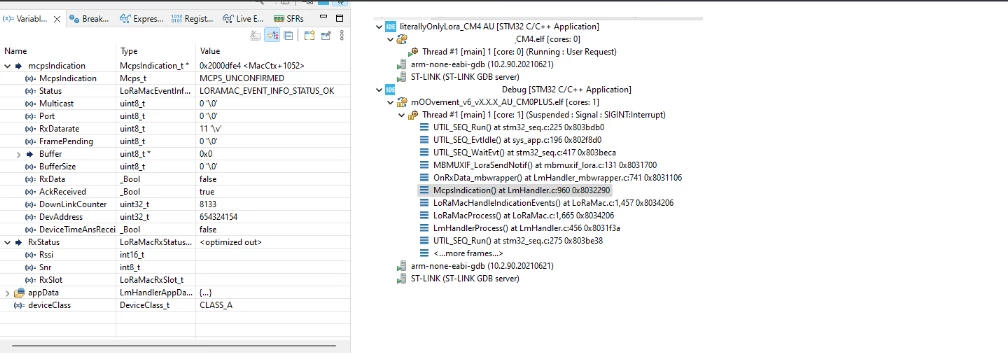This screenshot has height=364, width=1008.
Task: Select the OnRxData_mbwrapper() stack frame
Action: pos(551,177)
